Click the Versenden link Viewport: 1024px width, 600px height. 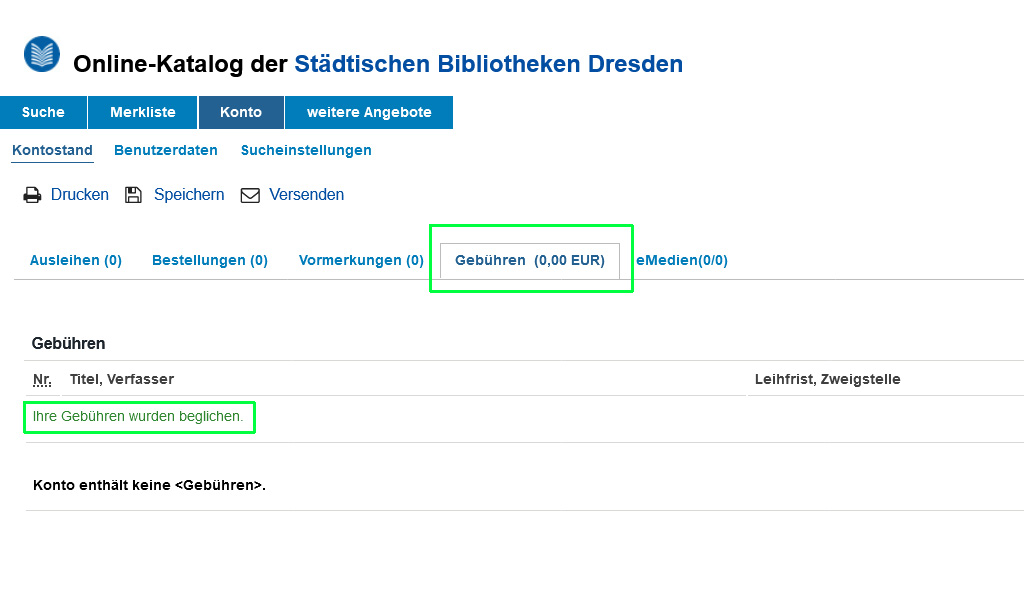point(306,195)
